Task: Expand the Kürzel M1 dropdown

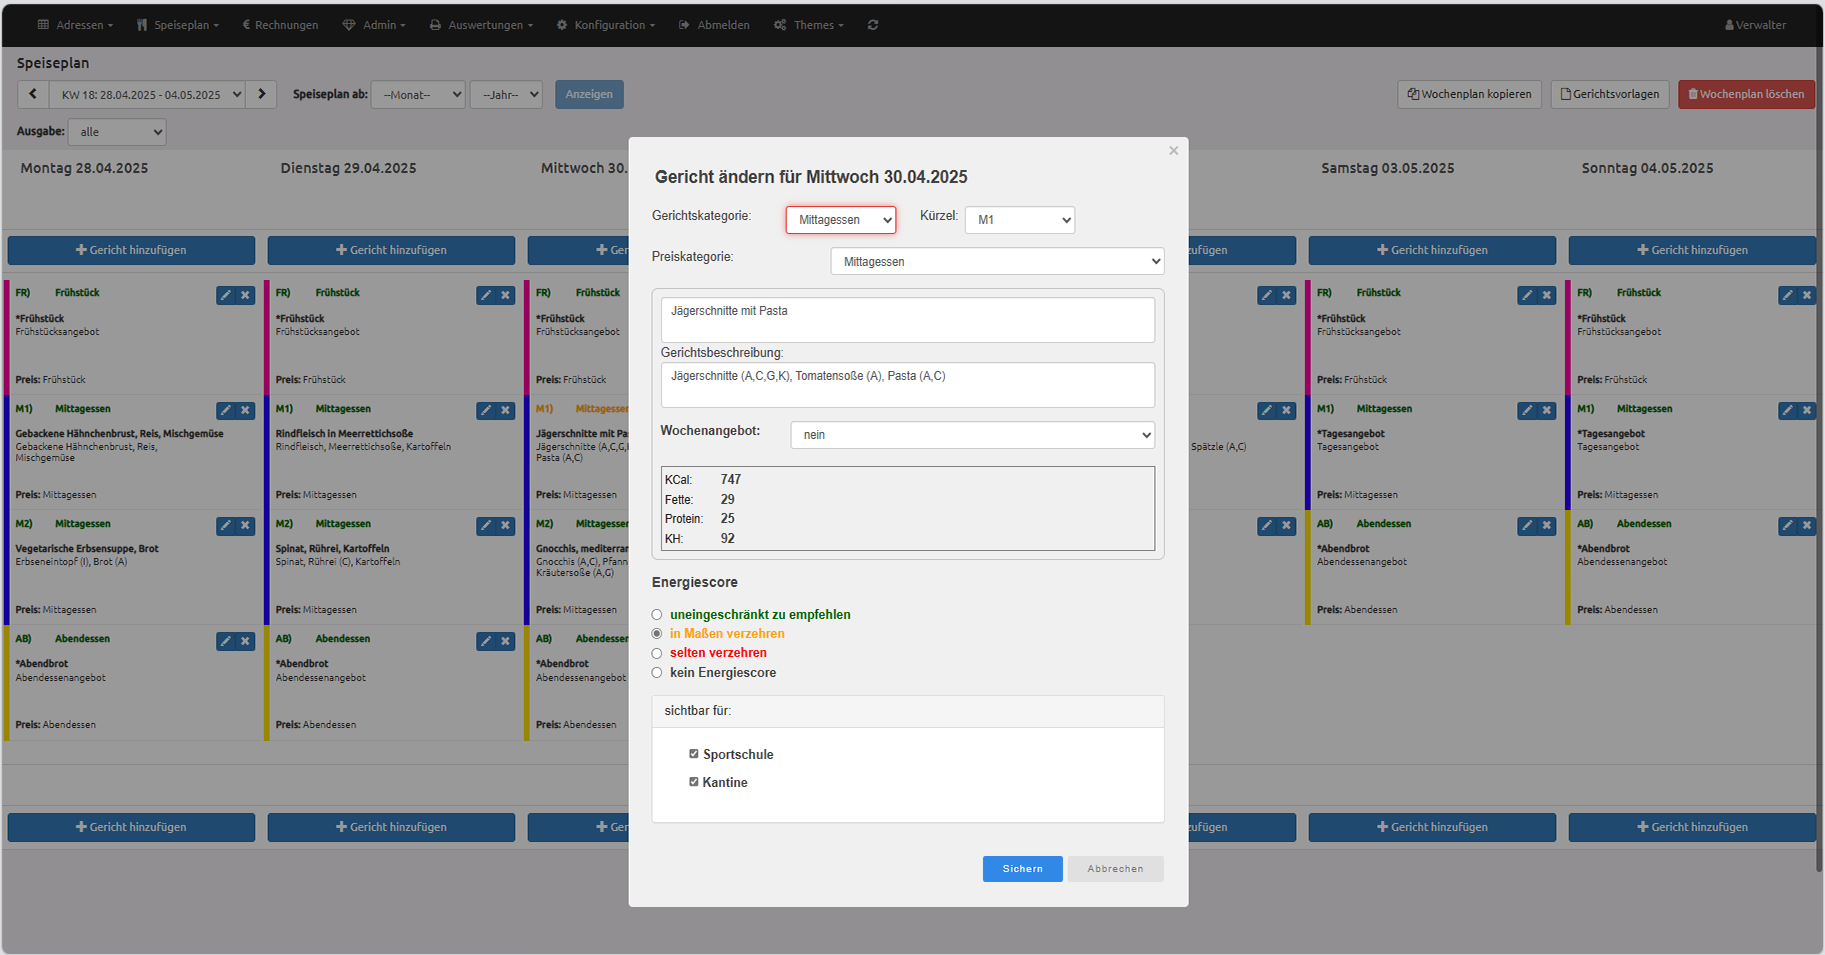Action: click(x=1019, y=220)
